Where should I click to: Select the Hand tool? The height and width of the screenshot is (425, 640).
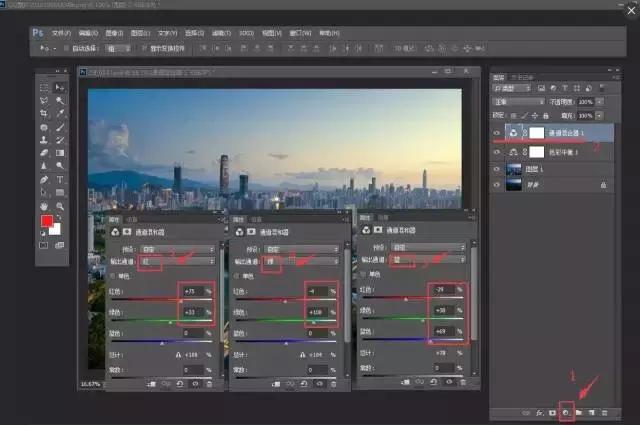(43, 204)
